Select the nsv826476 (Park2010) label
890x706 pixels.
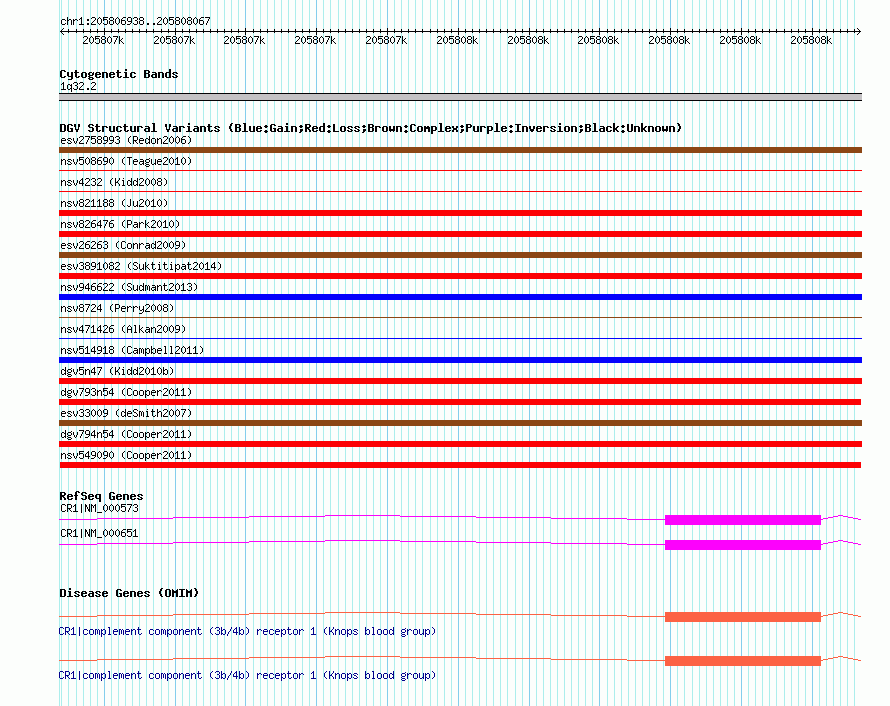coord(120,224)
